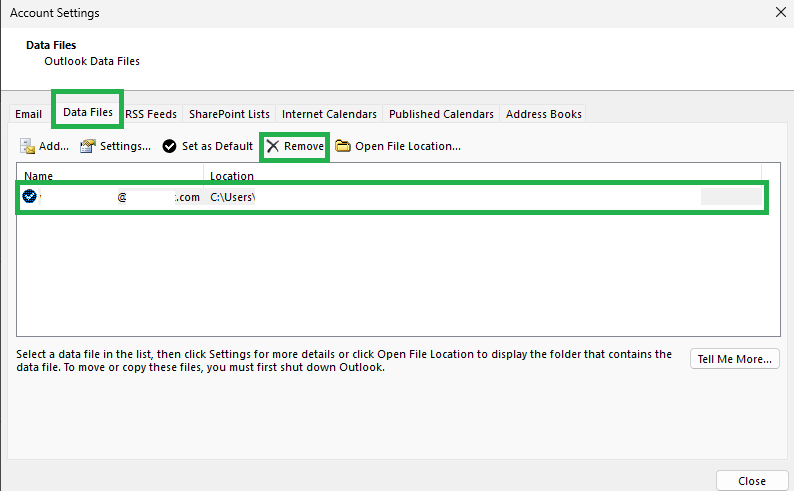Go to SharePoint Lists tab
The image size is (794, 491).
coord(229,114)
